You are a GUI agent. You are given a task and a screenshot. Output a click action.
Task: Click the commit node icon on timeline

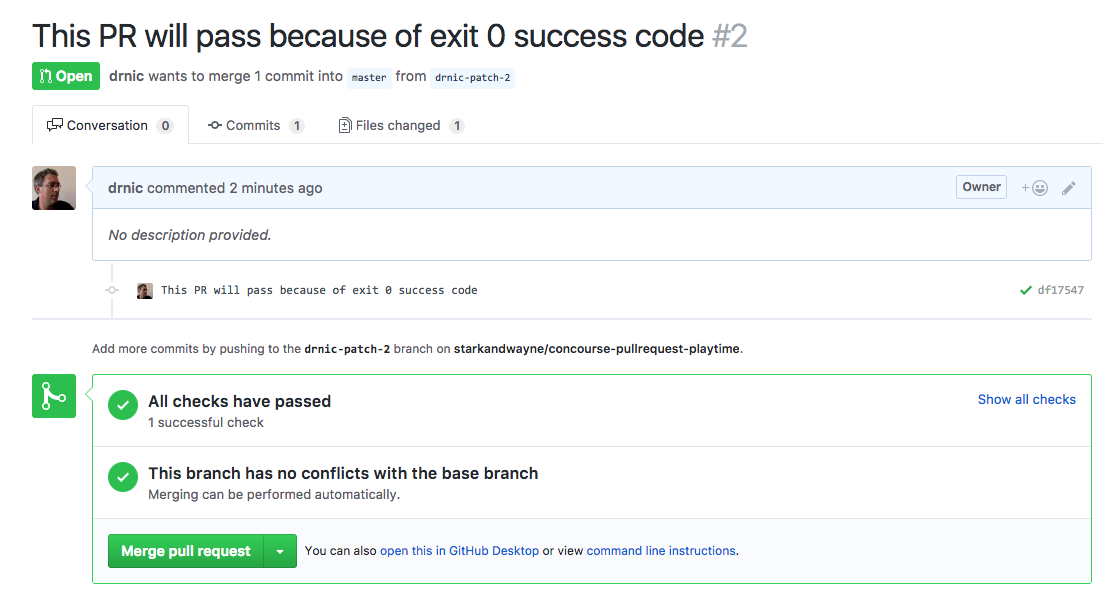pos(112,290)
